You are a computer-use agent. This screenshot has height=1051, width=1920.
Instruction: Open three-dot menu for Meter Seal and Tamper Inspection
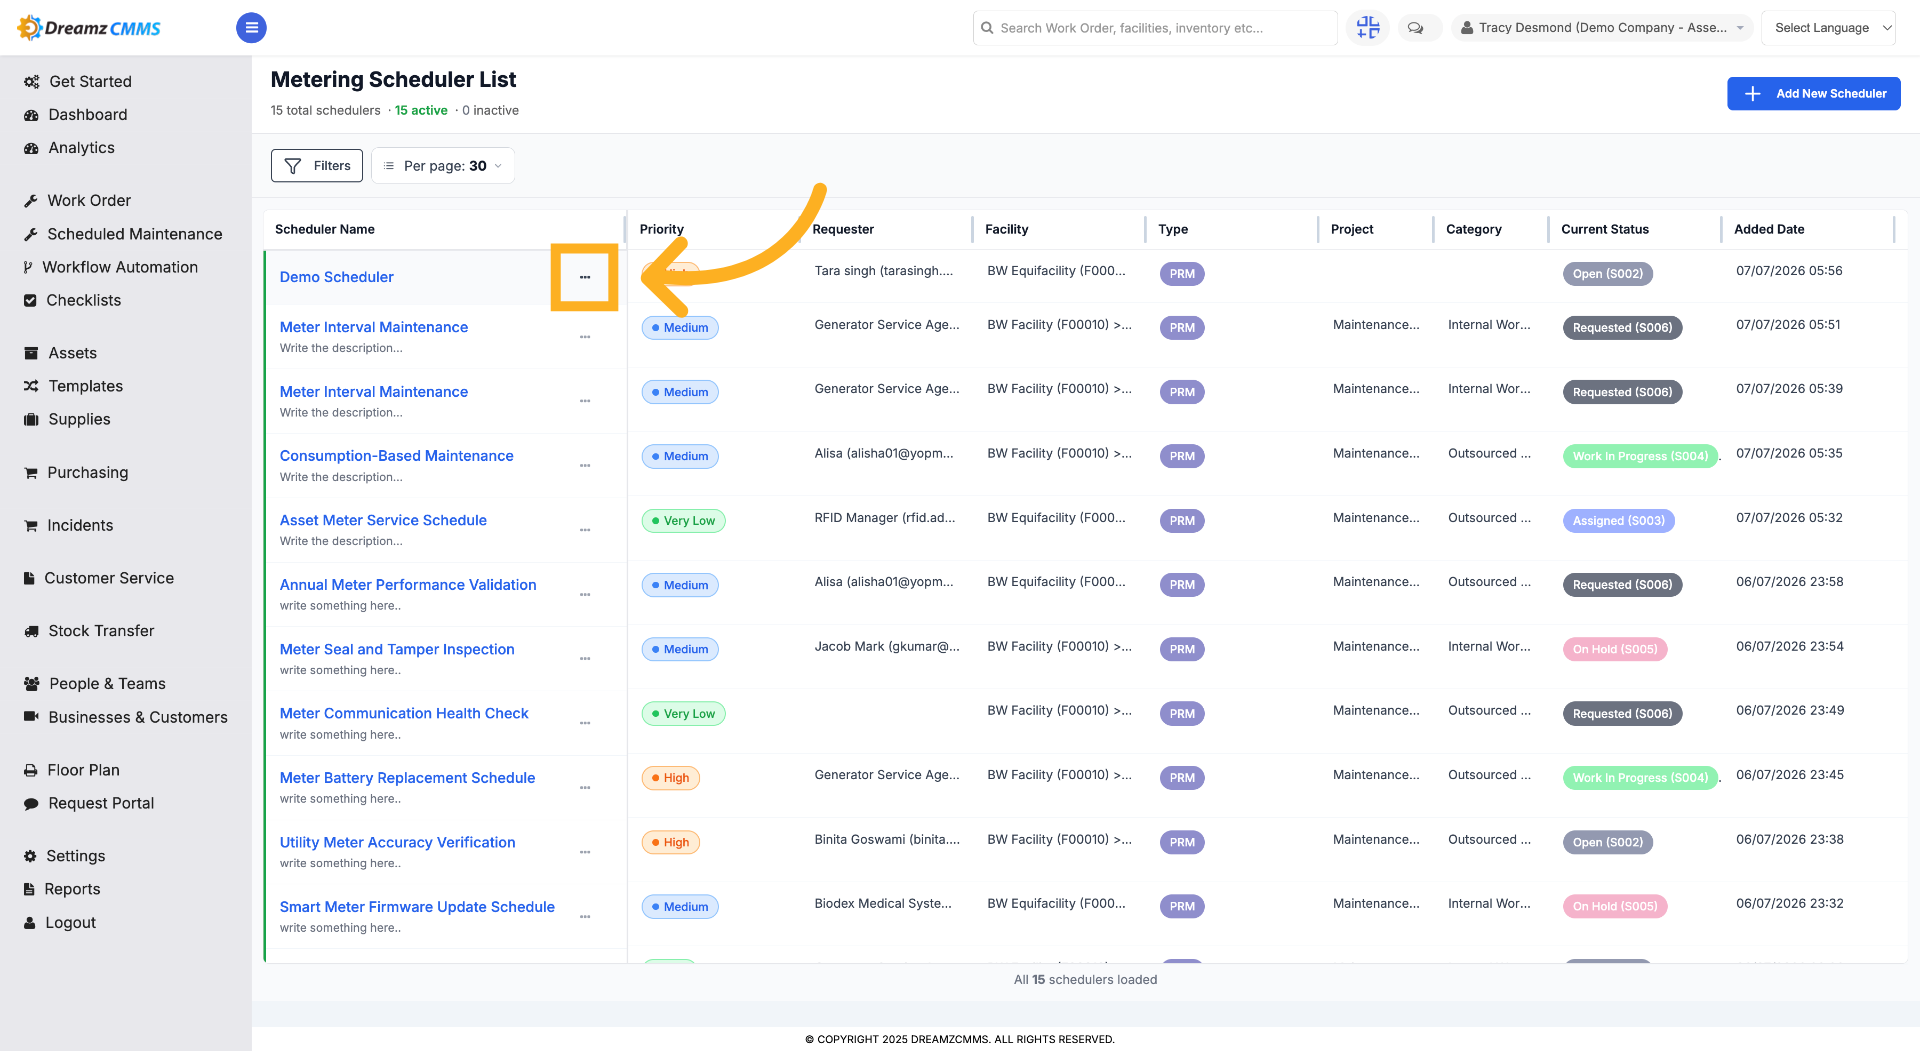pos(585,659)
